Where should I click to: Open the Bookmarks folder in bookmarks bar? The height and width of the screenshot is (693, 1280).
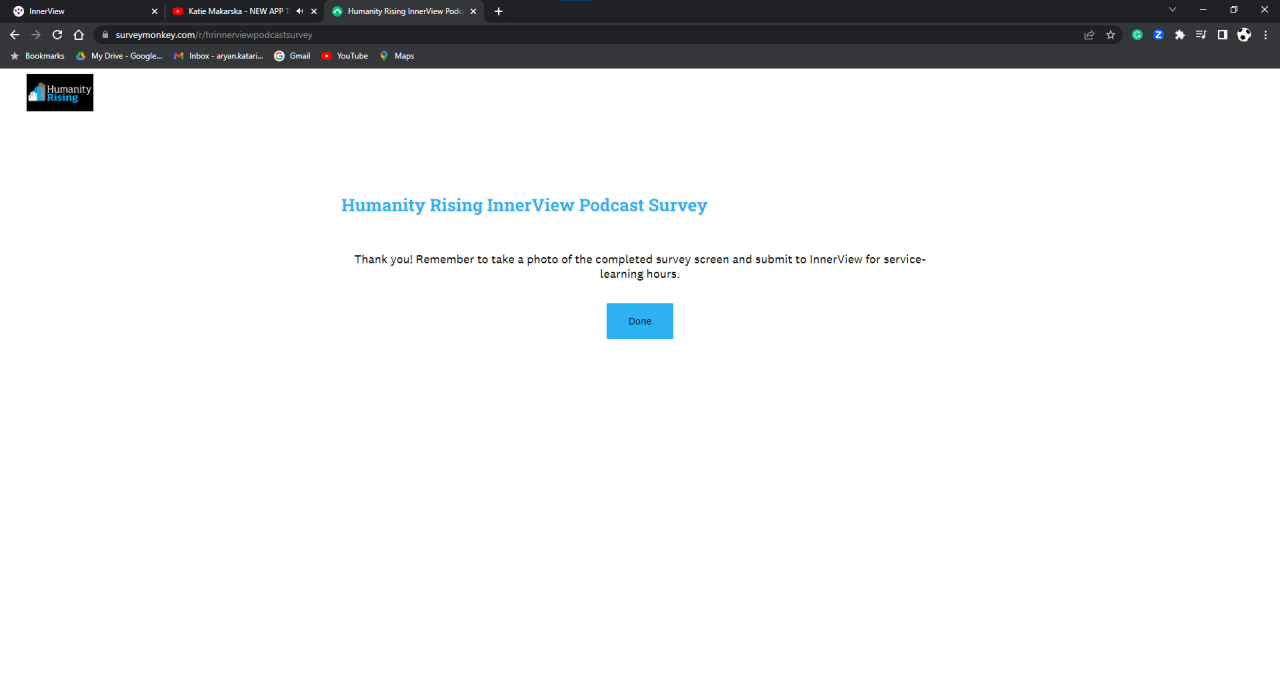37,56
